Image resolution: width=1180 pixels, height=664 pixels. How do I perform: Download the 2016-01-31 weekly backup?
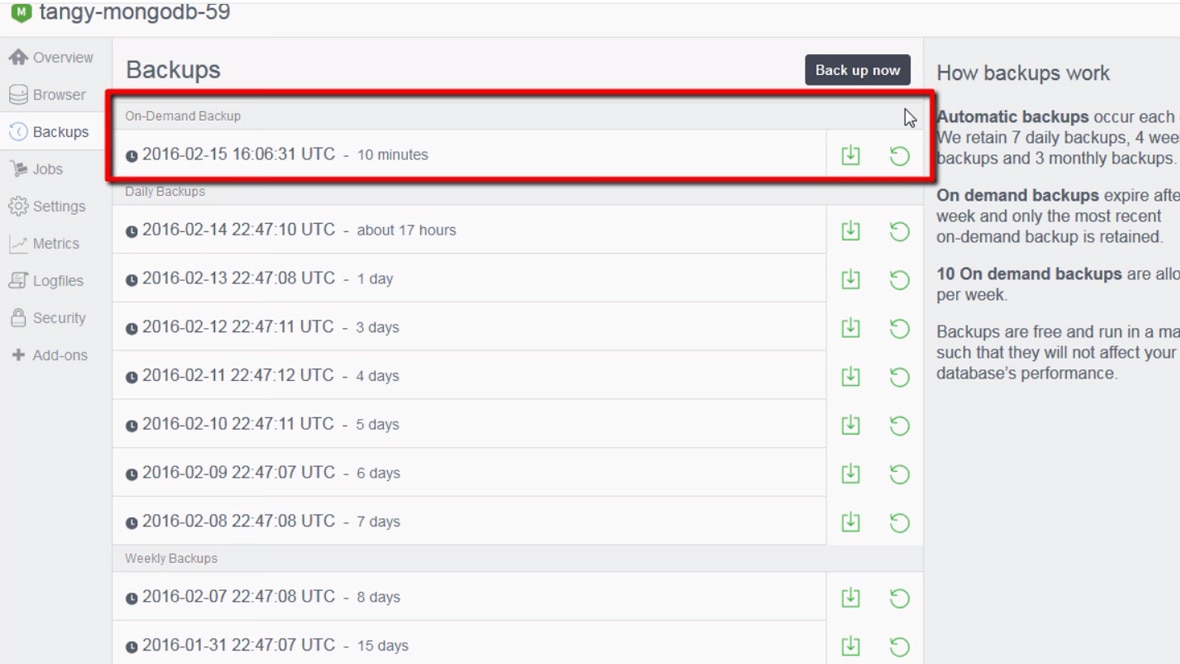tap(850, 646)
